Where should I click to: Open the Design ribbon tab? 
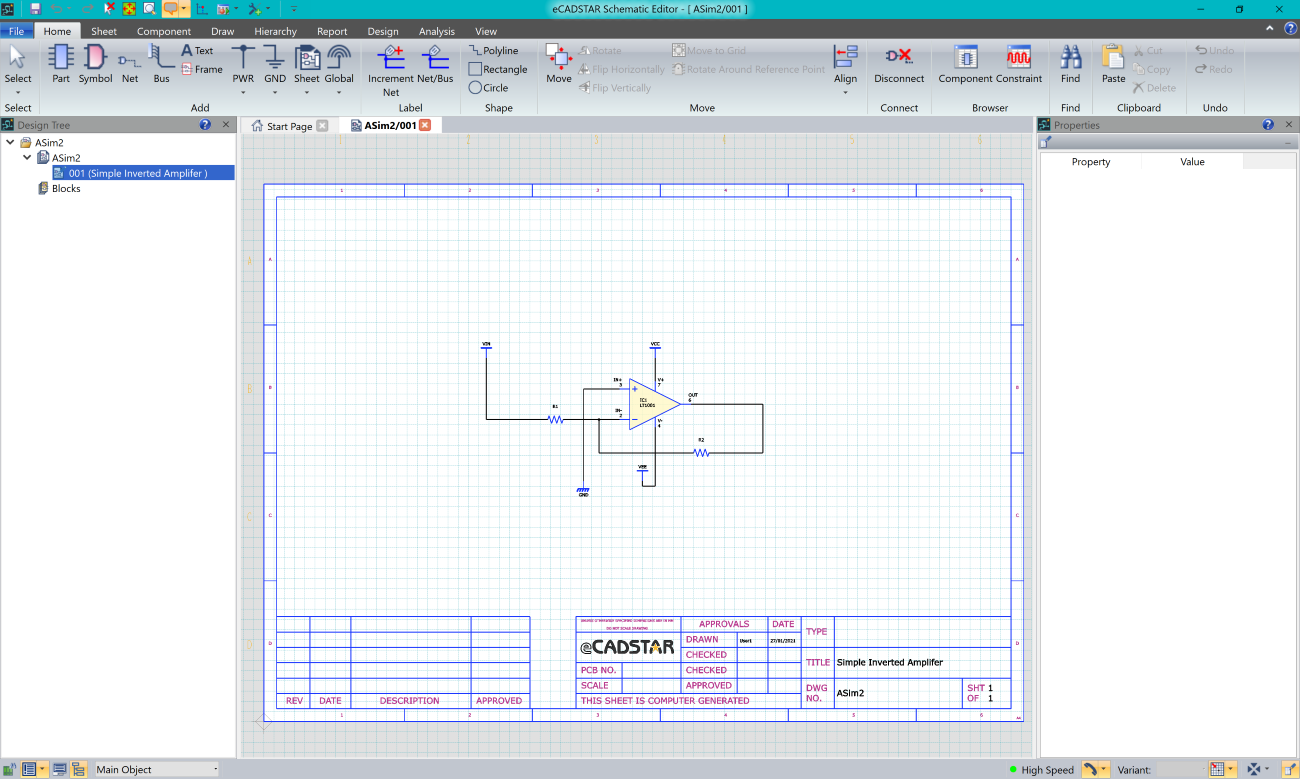[383, 31]
